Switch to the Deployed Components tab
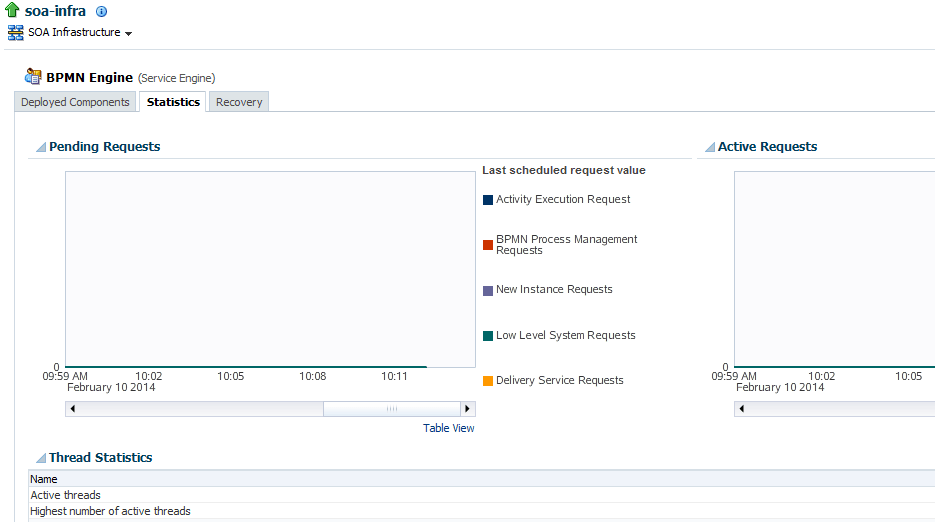This screenshot has height=522, width=935. pyautogui.click(x=75, y=102)
